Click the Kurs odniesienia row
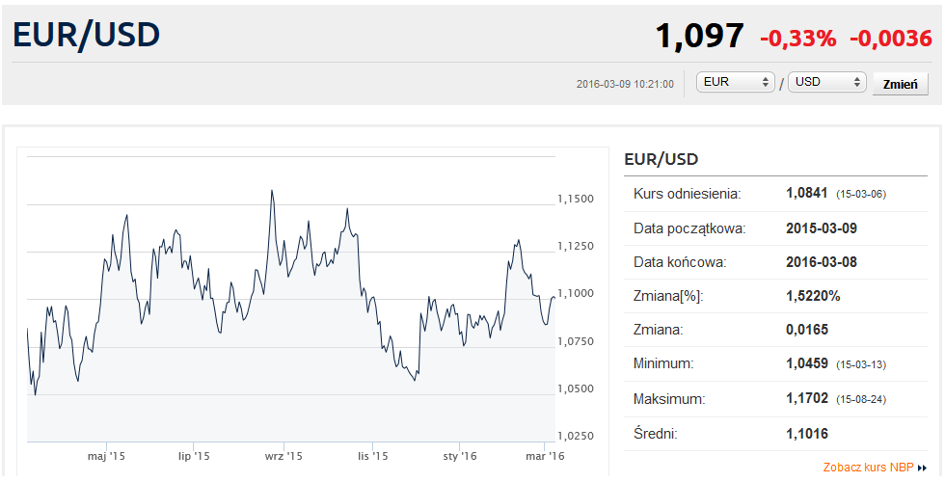The image size is (945, 482). click(x=776, y=194)
